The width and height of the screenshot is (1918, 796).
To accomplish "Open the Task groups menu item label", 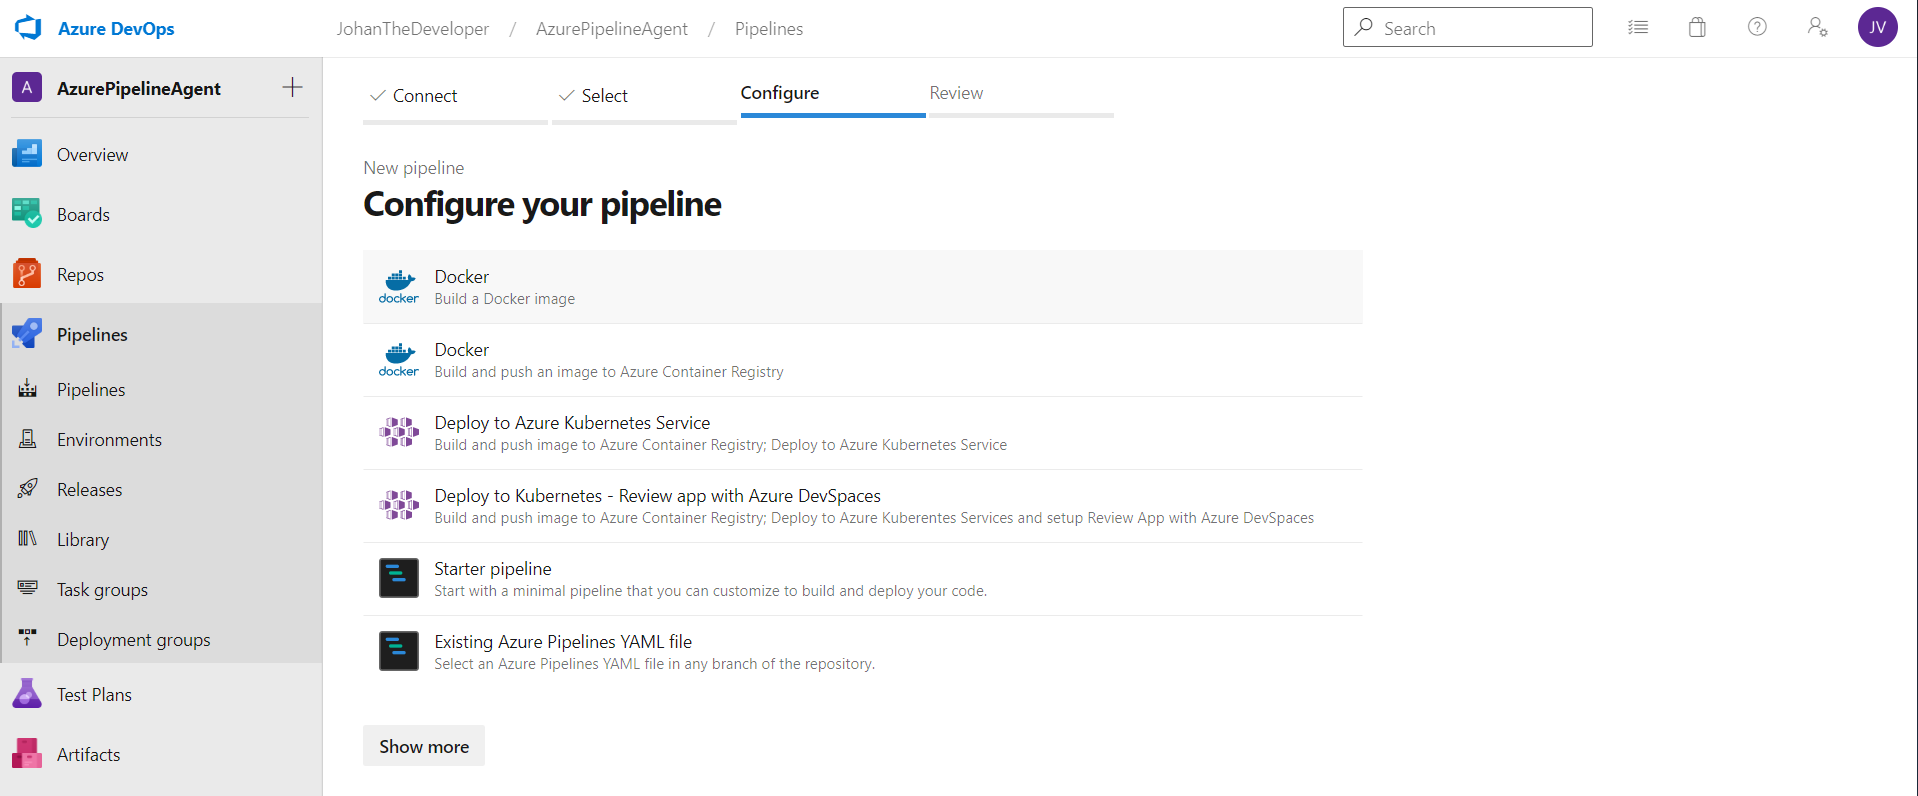I will click(102, 590).
